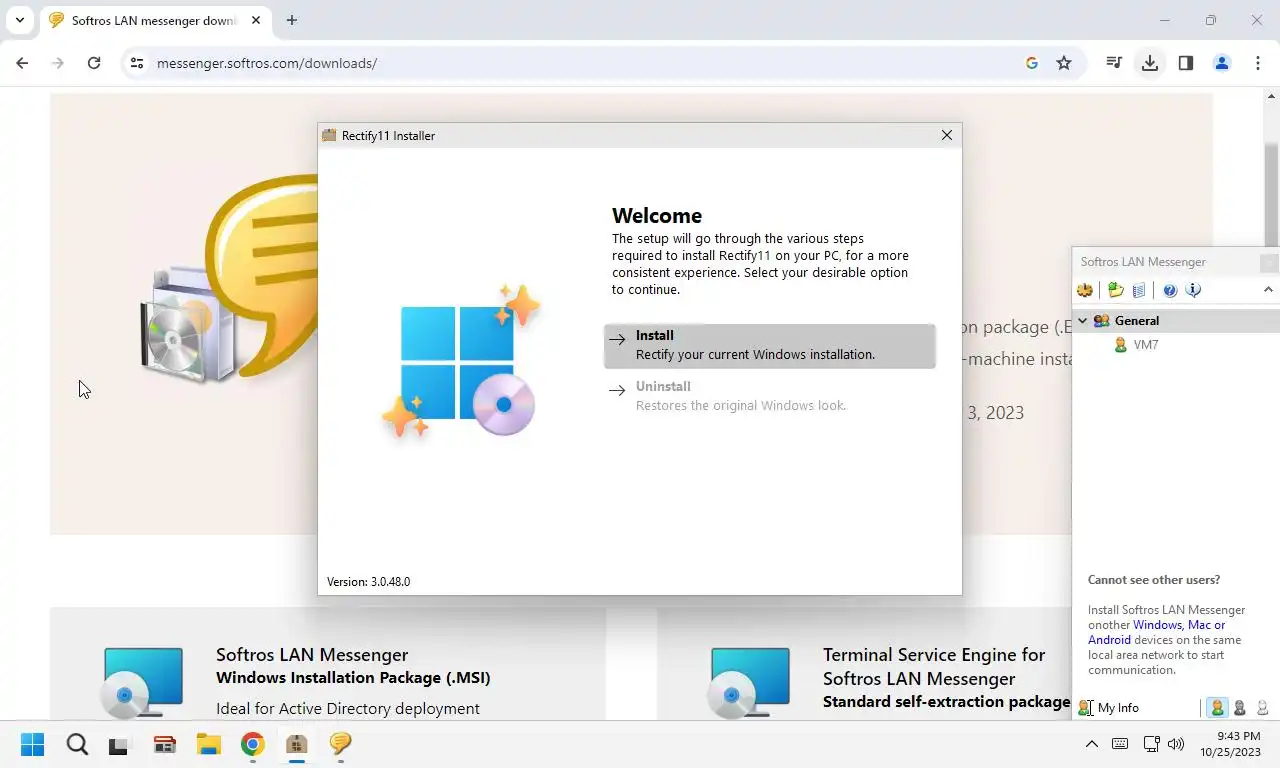
Task: Click info speech bubble about icon
Action: (1193, 290)
